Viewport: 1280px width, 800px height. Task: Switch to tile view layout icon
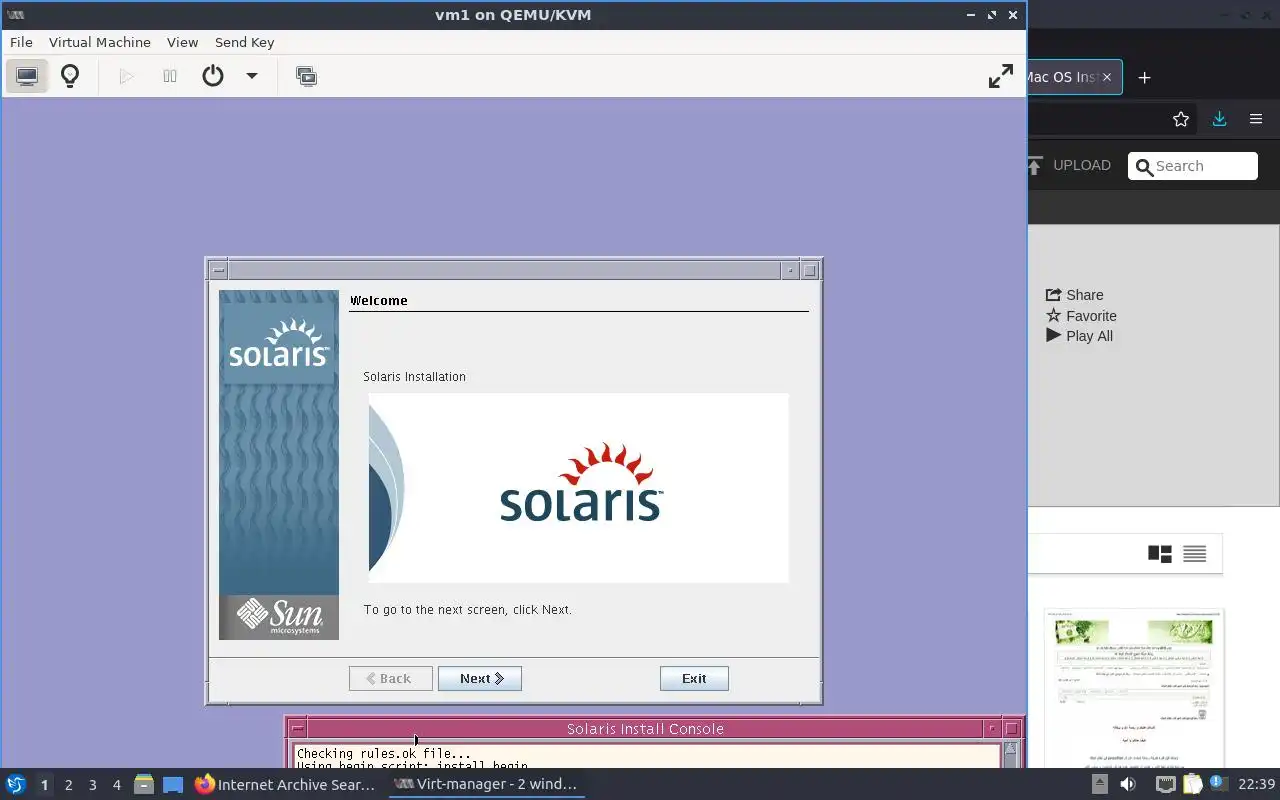pos(1160,554)
